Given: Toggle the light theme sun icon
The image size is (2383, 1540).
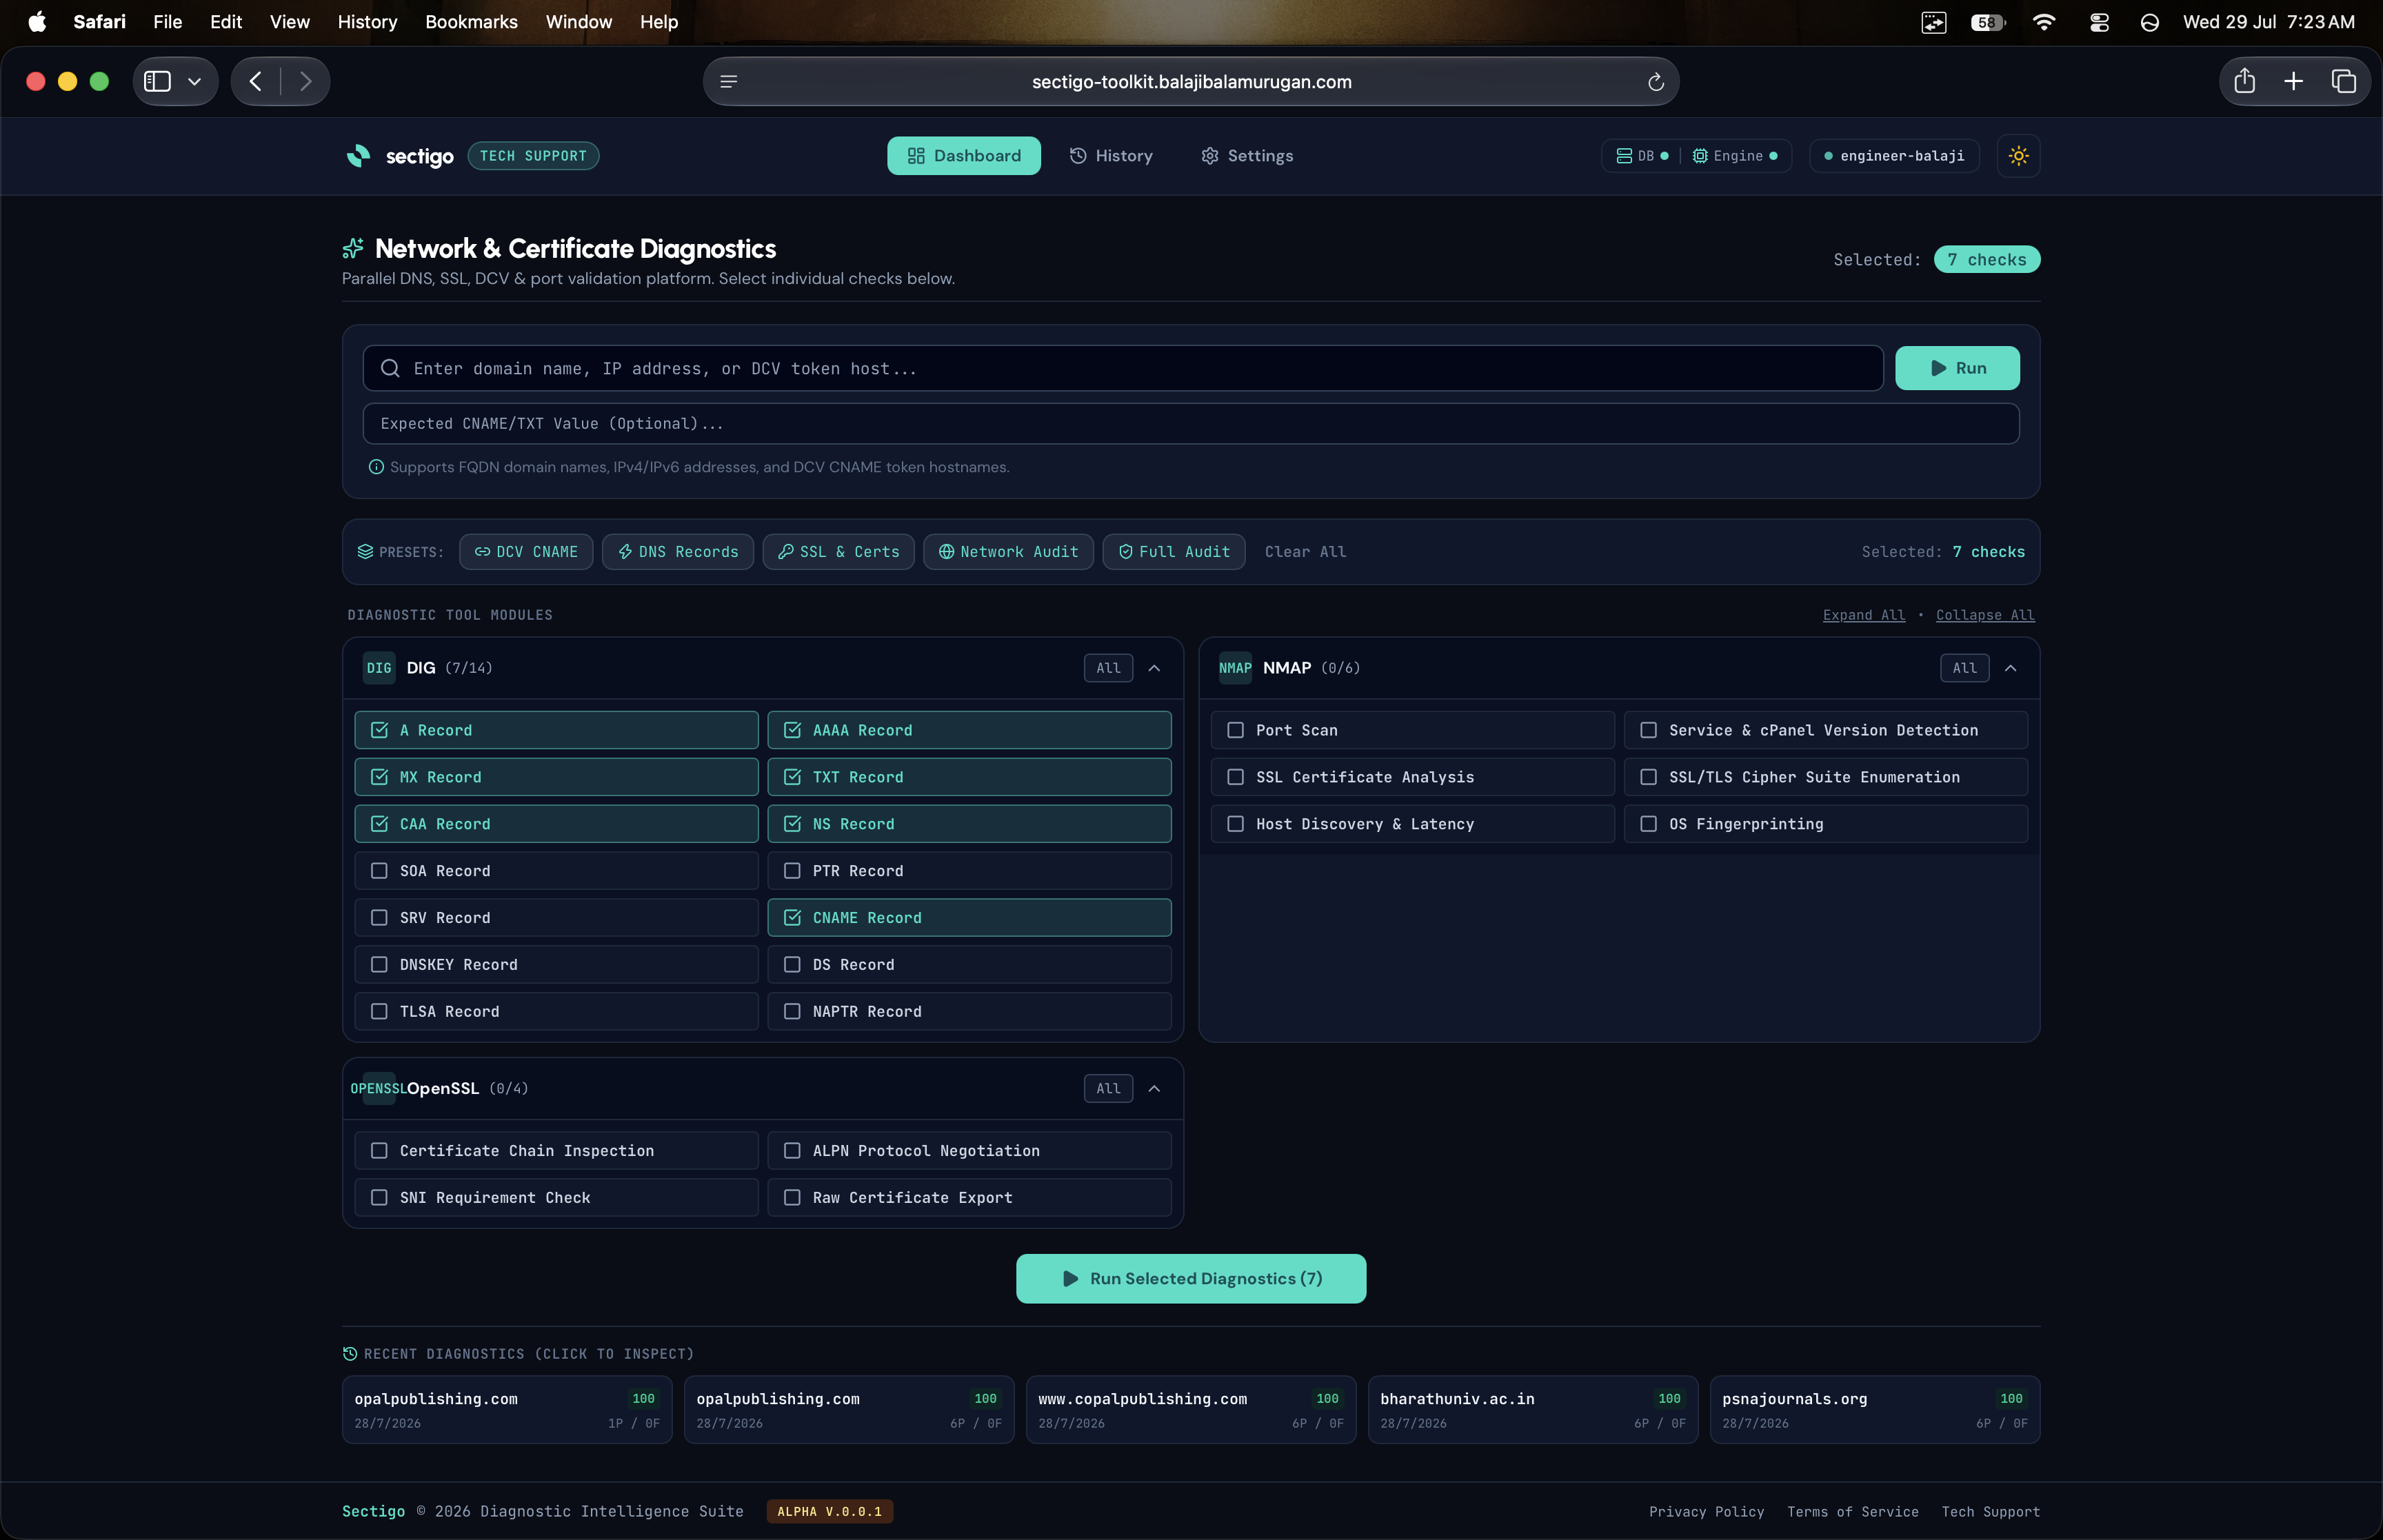Looking at the screenshot, I should pyautogui.click(x=2018, y=156).
